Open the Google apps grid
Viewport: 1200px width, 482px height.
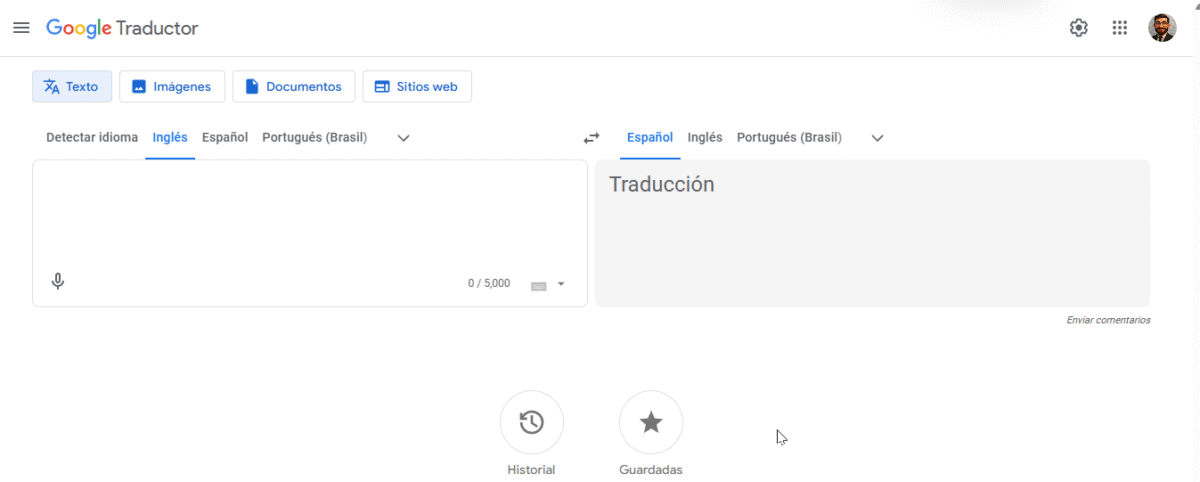point(1120,28)
